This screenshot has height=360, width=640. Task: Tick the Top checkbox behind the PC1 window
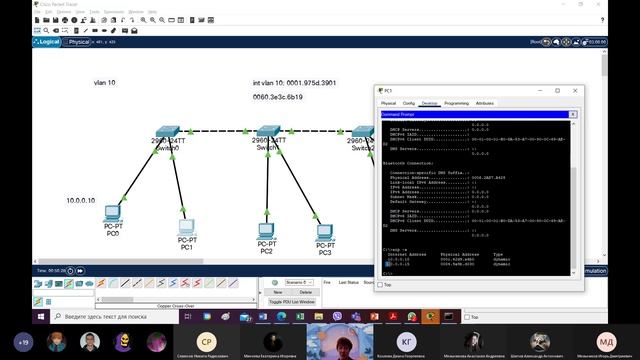[467, 317]
